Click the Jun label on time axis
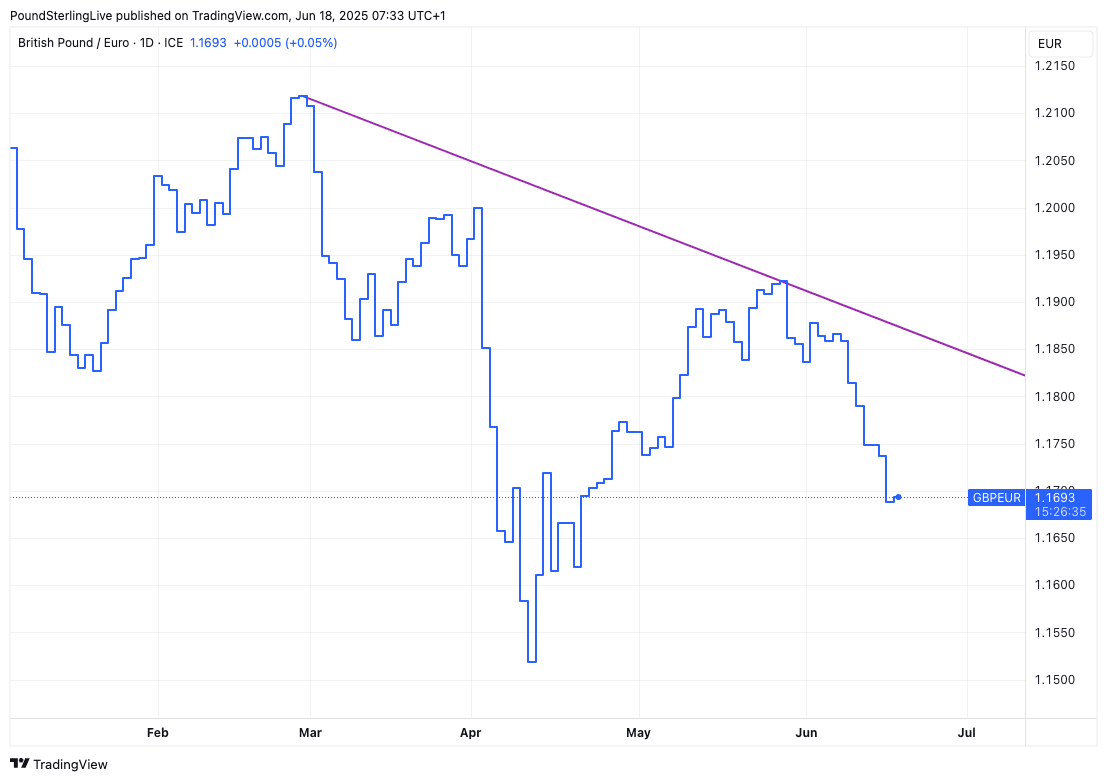This screenshot has width=1107, height=781. click(x=806, y=733)
